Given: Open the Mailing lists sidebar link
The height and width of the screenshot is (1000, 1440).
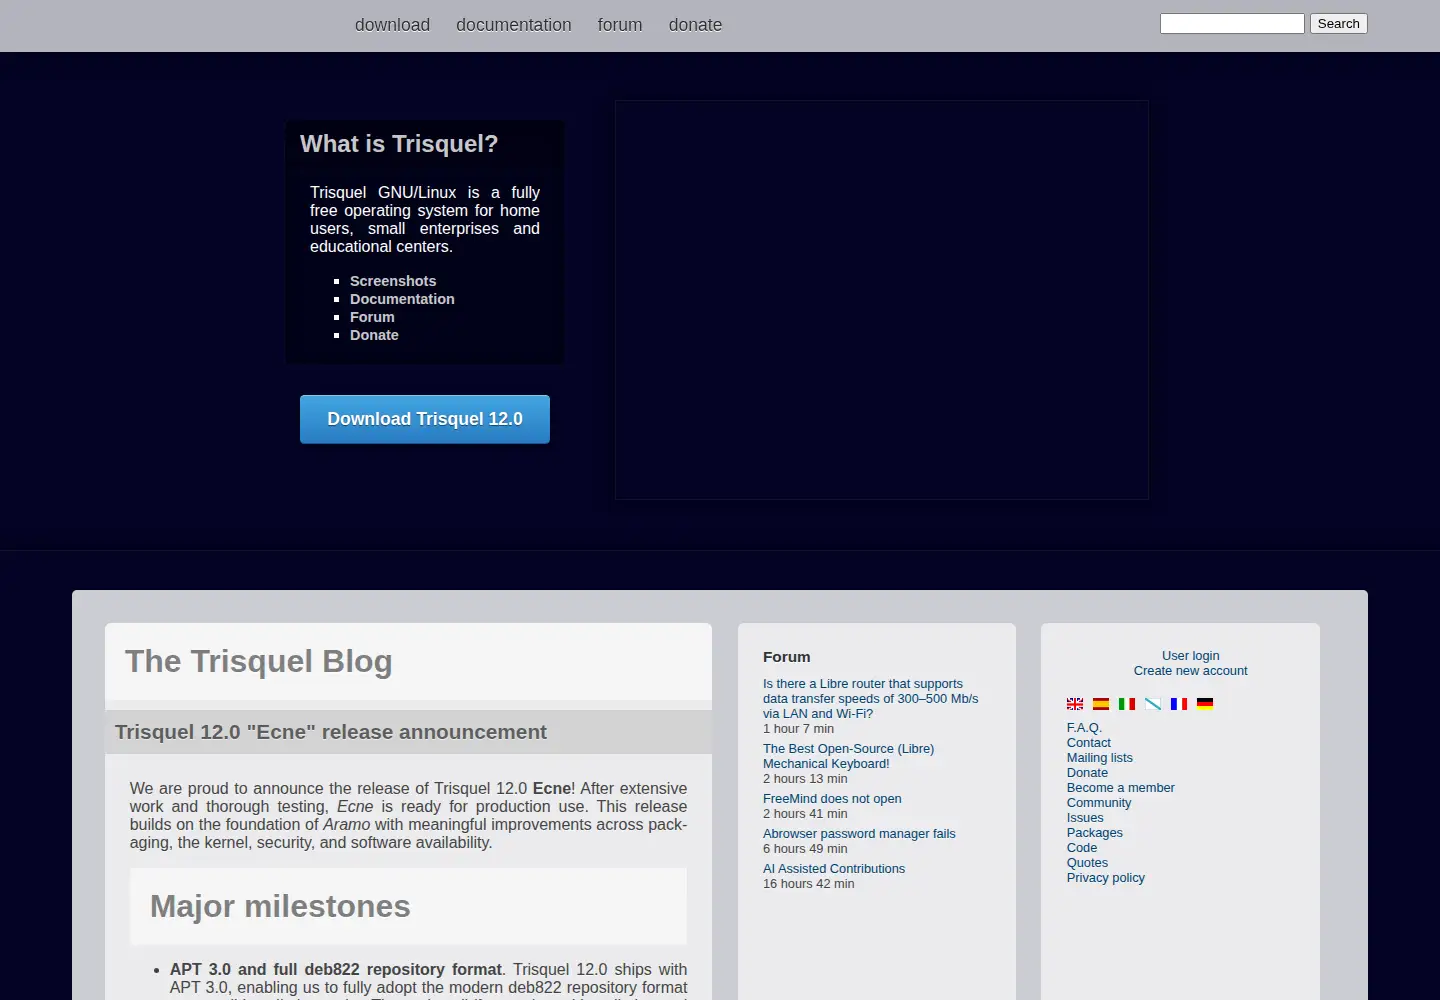Looking at the screenshot, I should [1099, 758].
